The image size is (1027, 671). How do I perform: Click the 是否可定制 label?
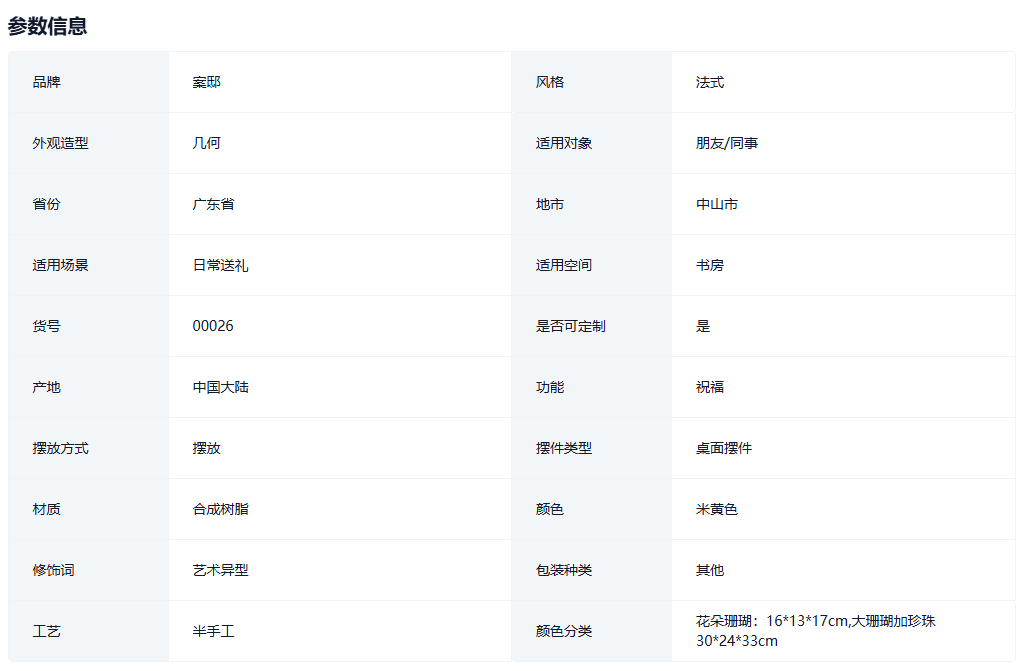[570, 326]
